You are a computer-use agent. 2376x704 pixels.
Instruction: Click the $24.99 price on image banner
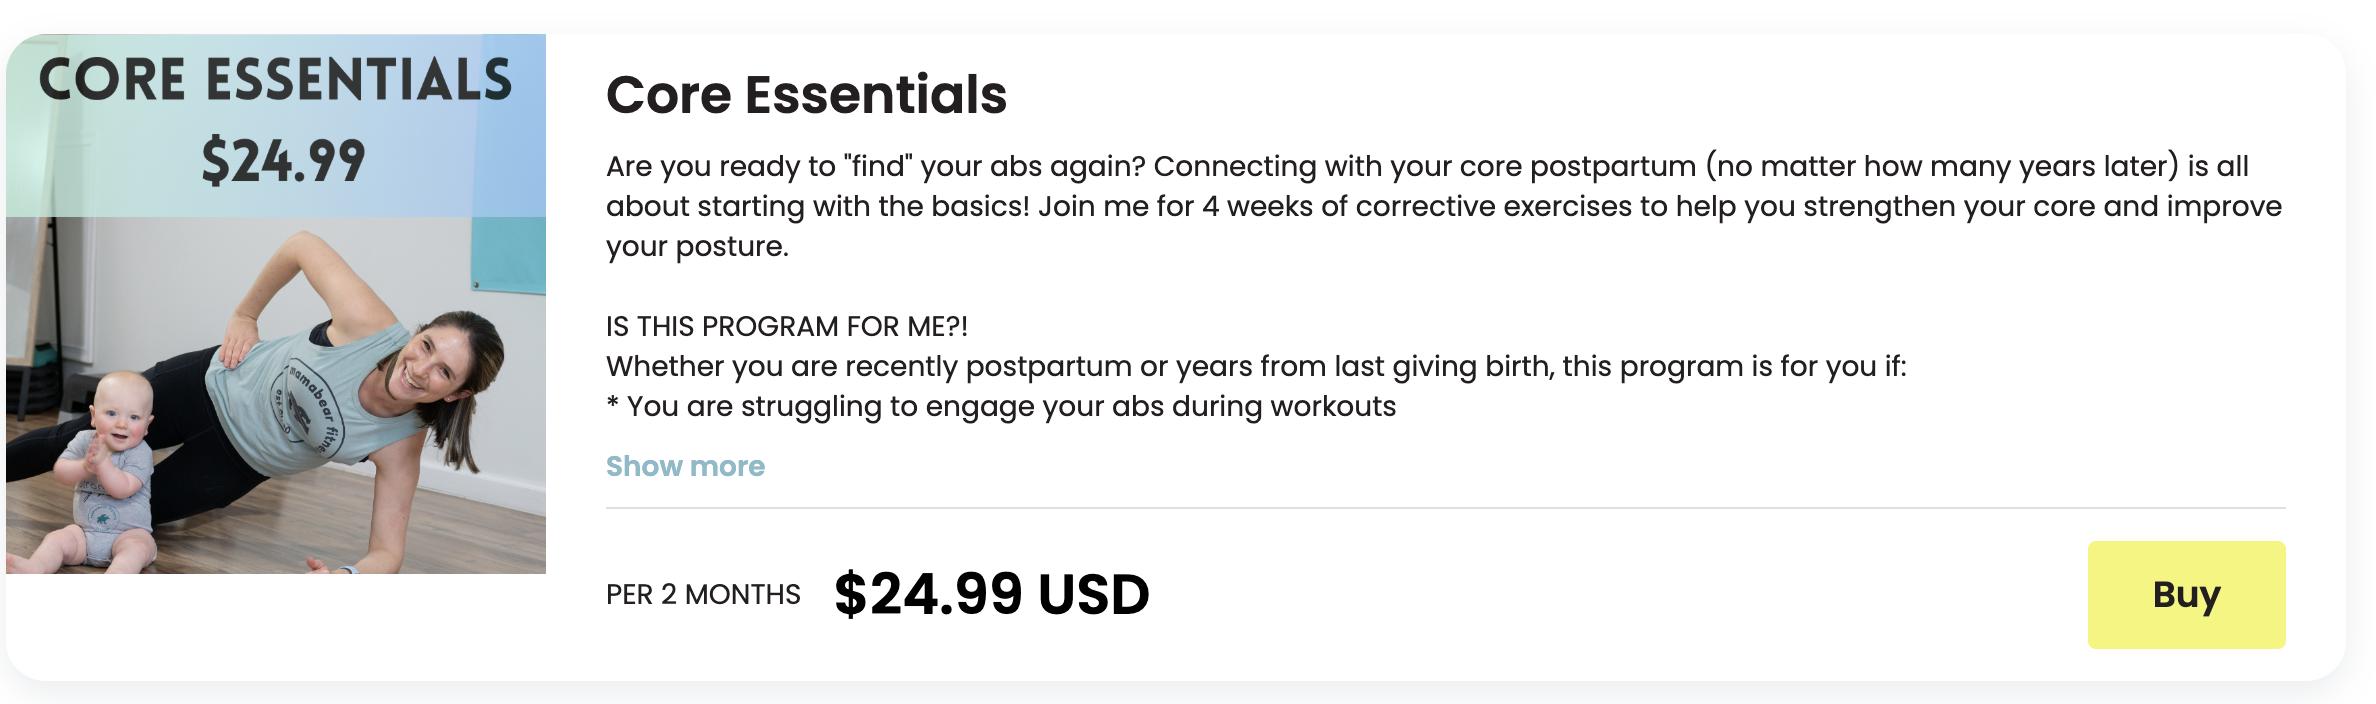pyautogui.click(x=283, y=161)
